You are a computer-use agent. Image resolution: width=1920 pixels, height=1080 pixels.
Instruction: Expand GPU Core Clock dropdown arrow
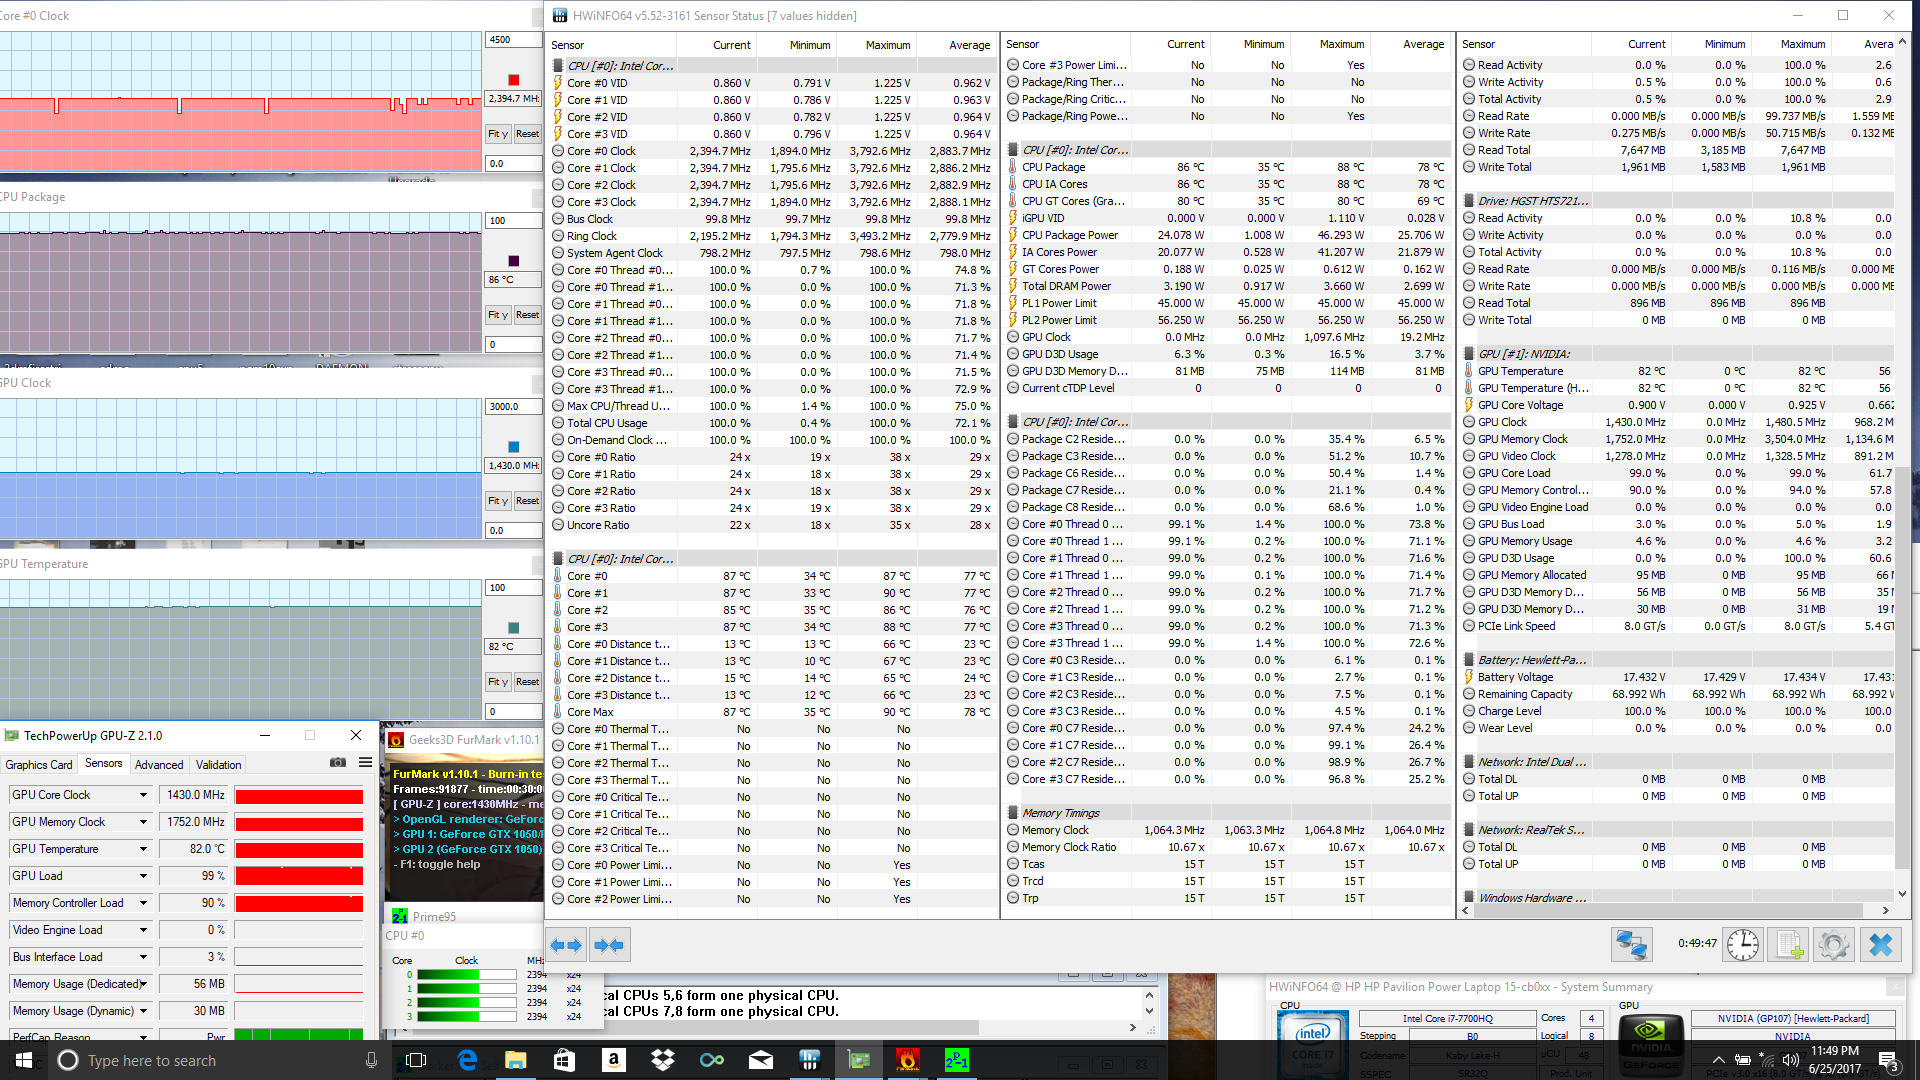tap(143, 795)
